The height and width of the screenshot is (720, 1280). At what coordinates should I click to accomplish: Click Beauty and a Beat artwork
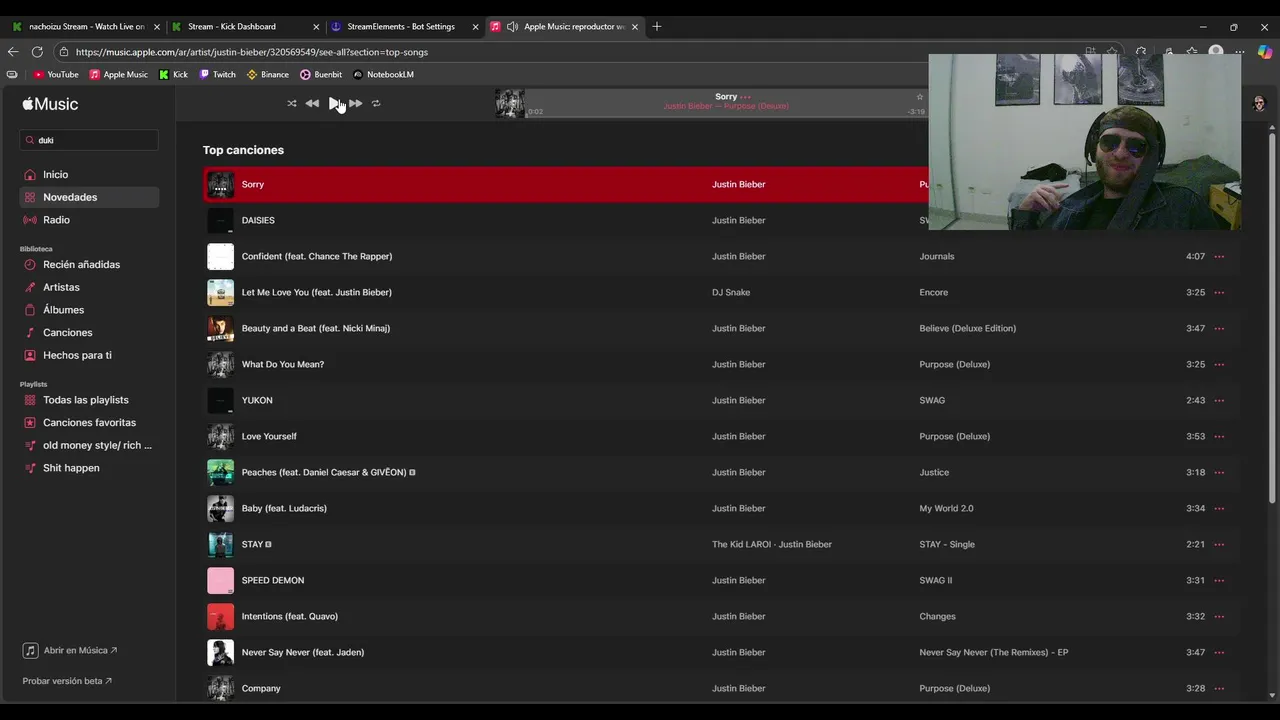tap(220, 328)
